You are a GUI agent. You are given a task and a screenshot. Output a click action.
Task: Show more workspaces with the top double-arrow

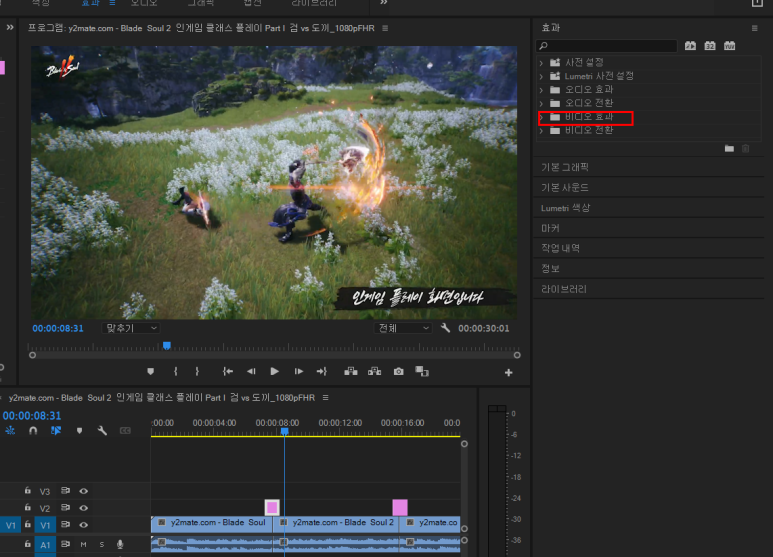click(x=384, y=3)
